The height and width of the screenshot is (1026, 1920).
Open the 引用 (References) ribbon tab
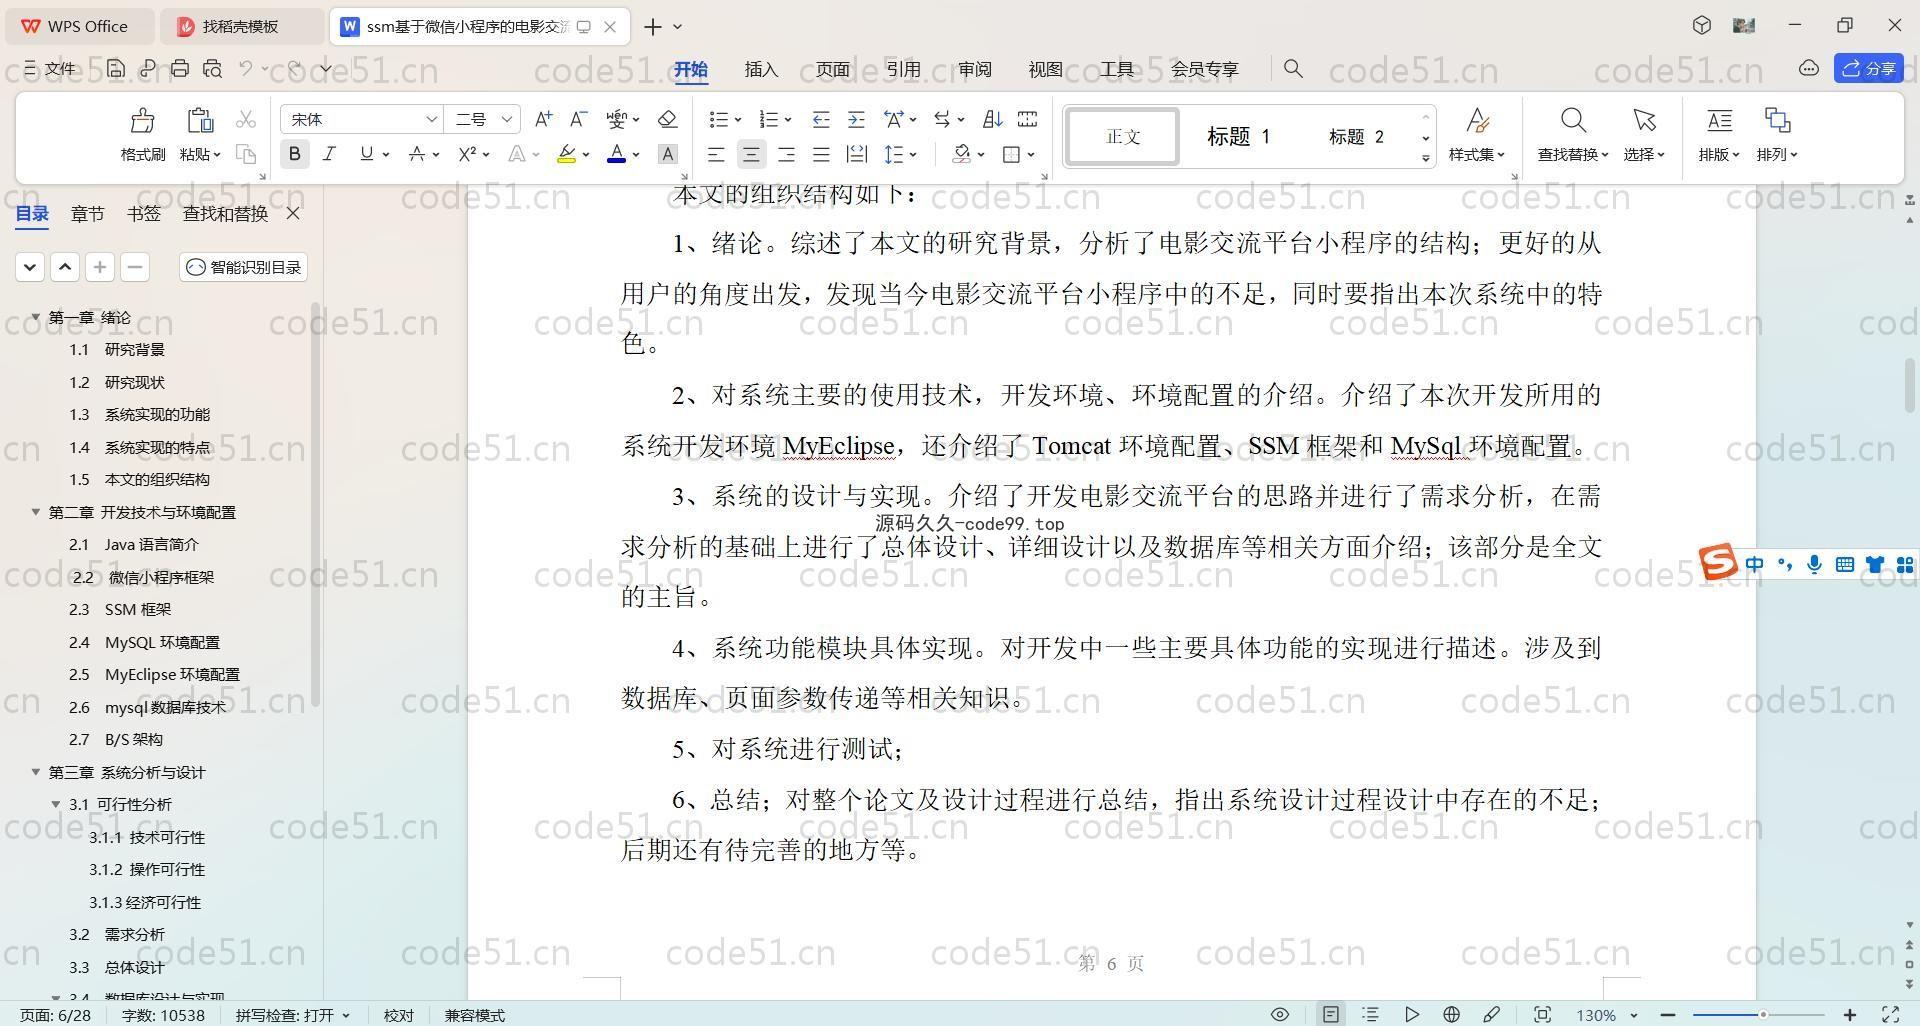[903, 69]
